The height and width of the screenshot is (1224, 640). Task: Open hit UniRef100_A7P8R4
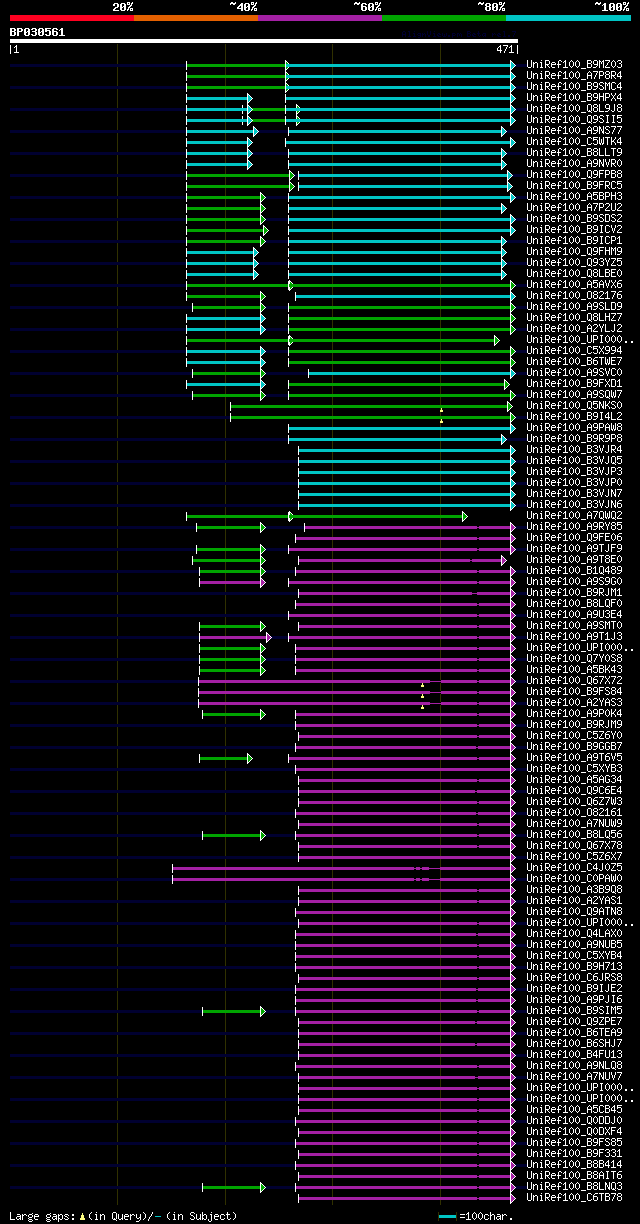click(574, 76)
